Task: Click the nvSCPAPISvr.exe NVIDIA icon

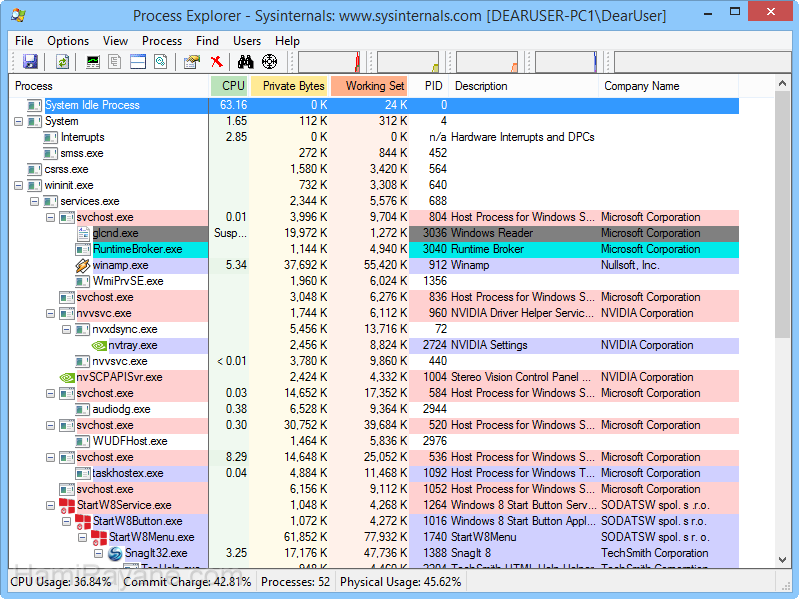Action: coord(67,377)
